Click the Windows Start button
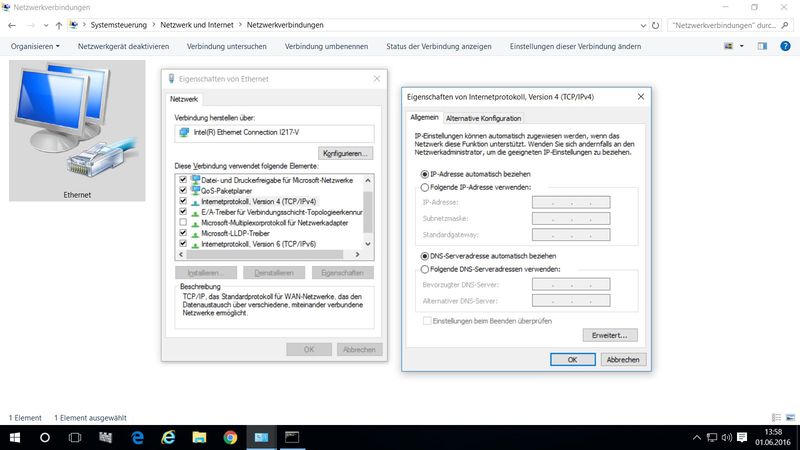The height and width of the screenshot is (450, 800). (14, 438)
